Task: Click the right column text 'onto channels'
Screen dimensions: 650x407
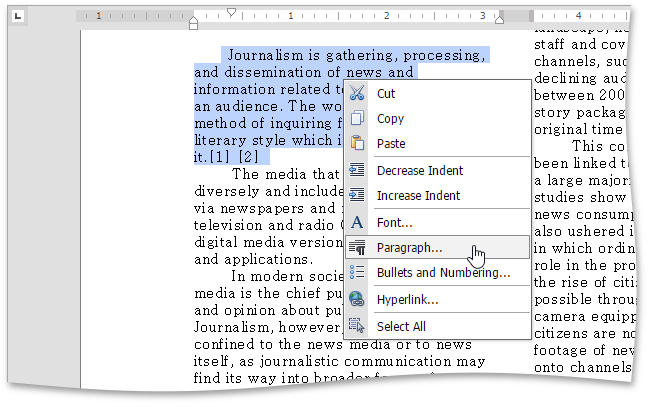Action: (582, 367)
